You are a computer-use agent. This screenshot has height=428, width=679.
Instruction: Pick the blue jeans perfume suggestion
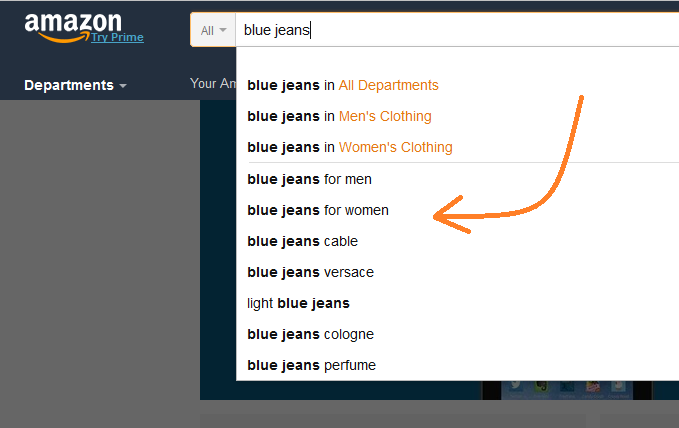tap(312, 365)
